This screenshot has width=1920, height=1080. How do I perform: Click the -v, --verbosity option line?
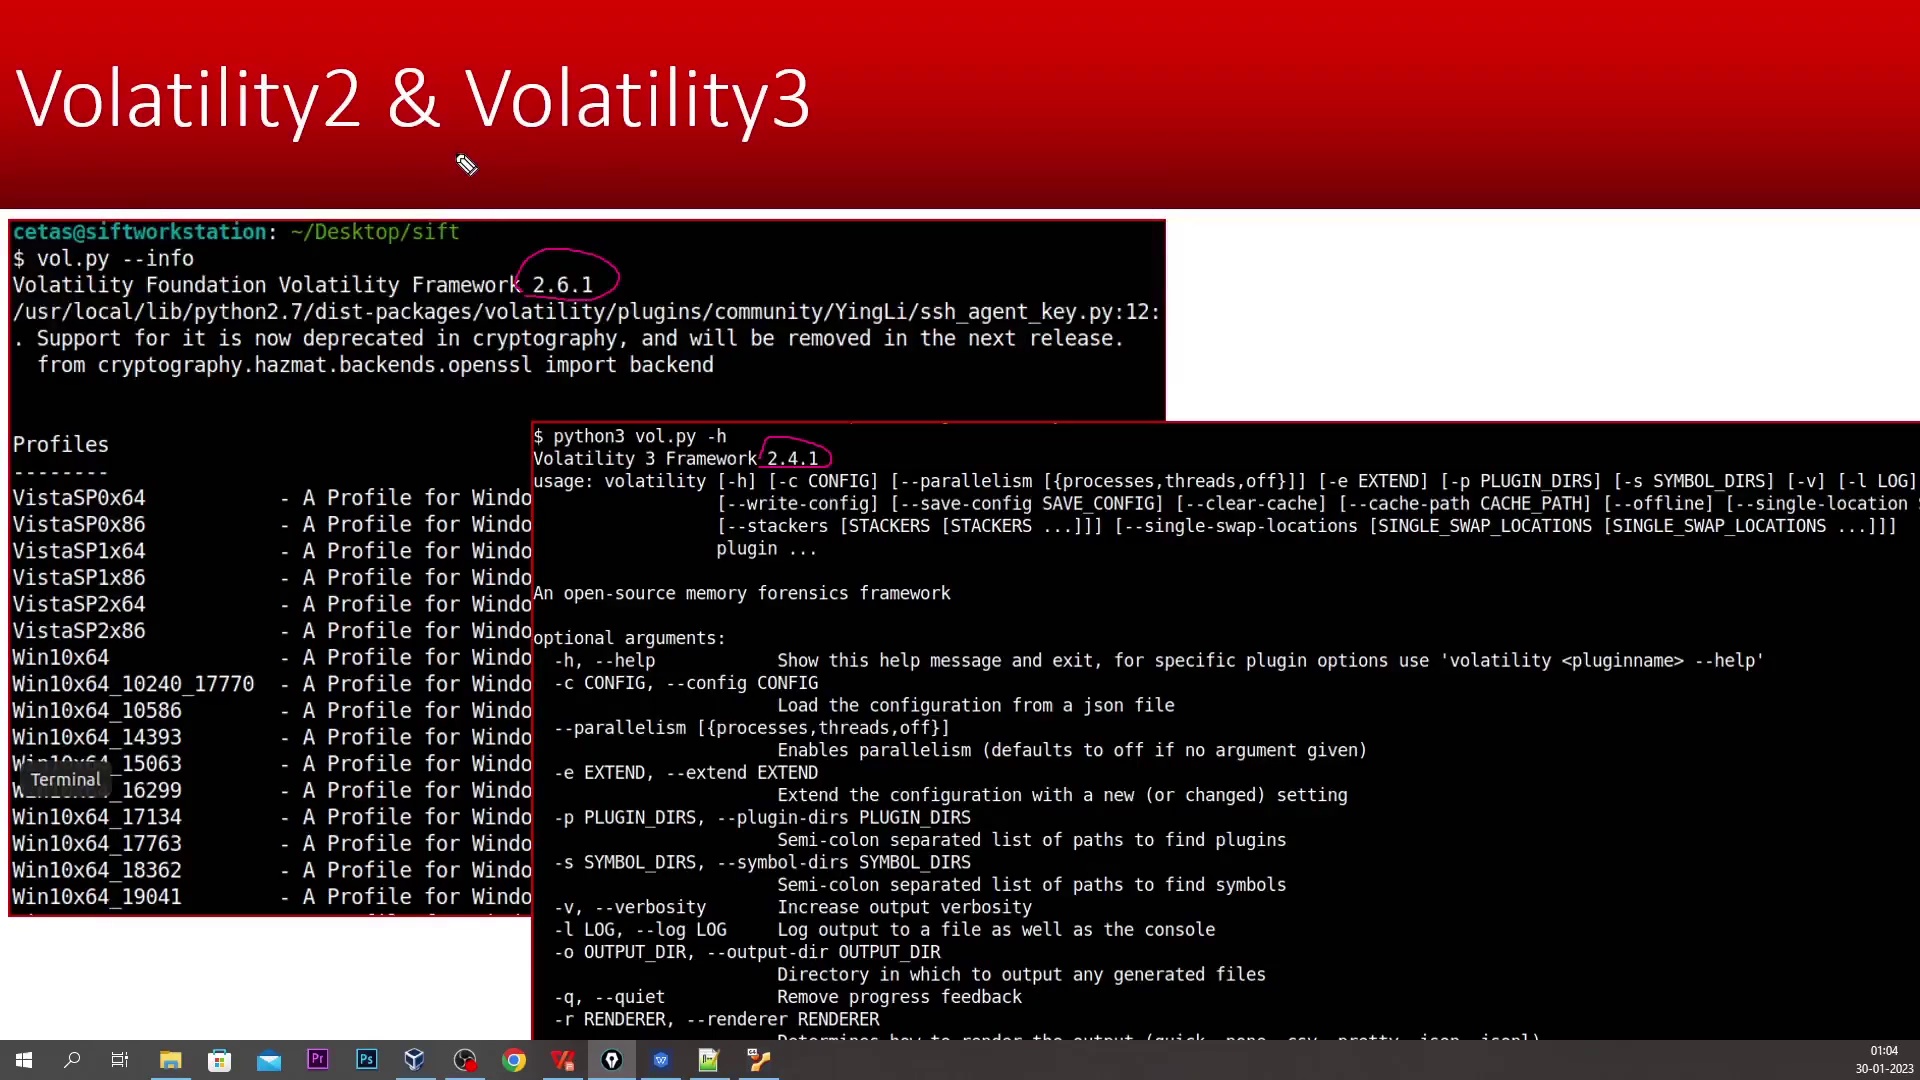tap(793, 907)
